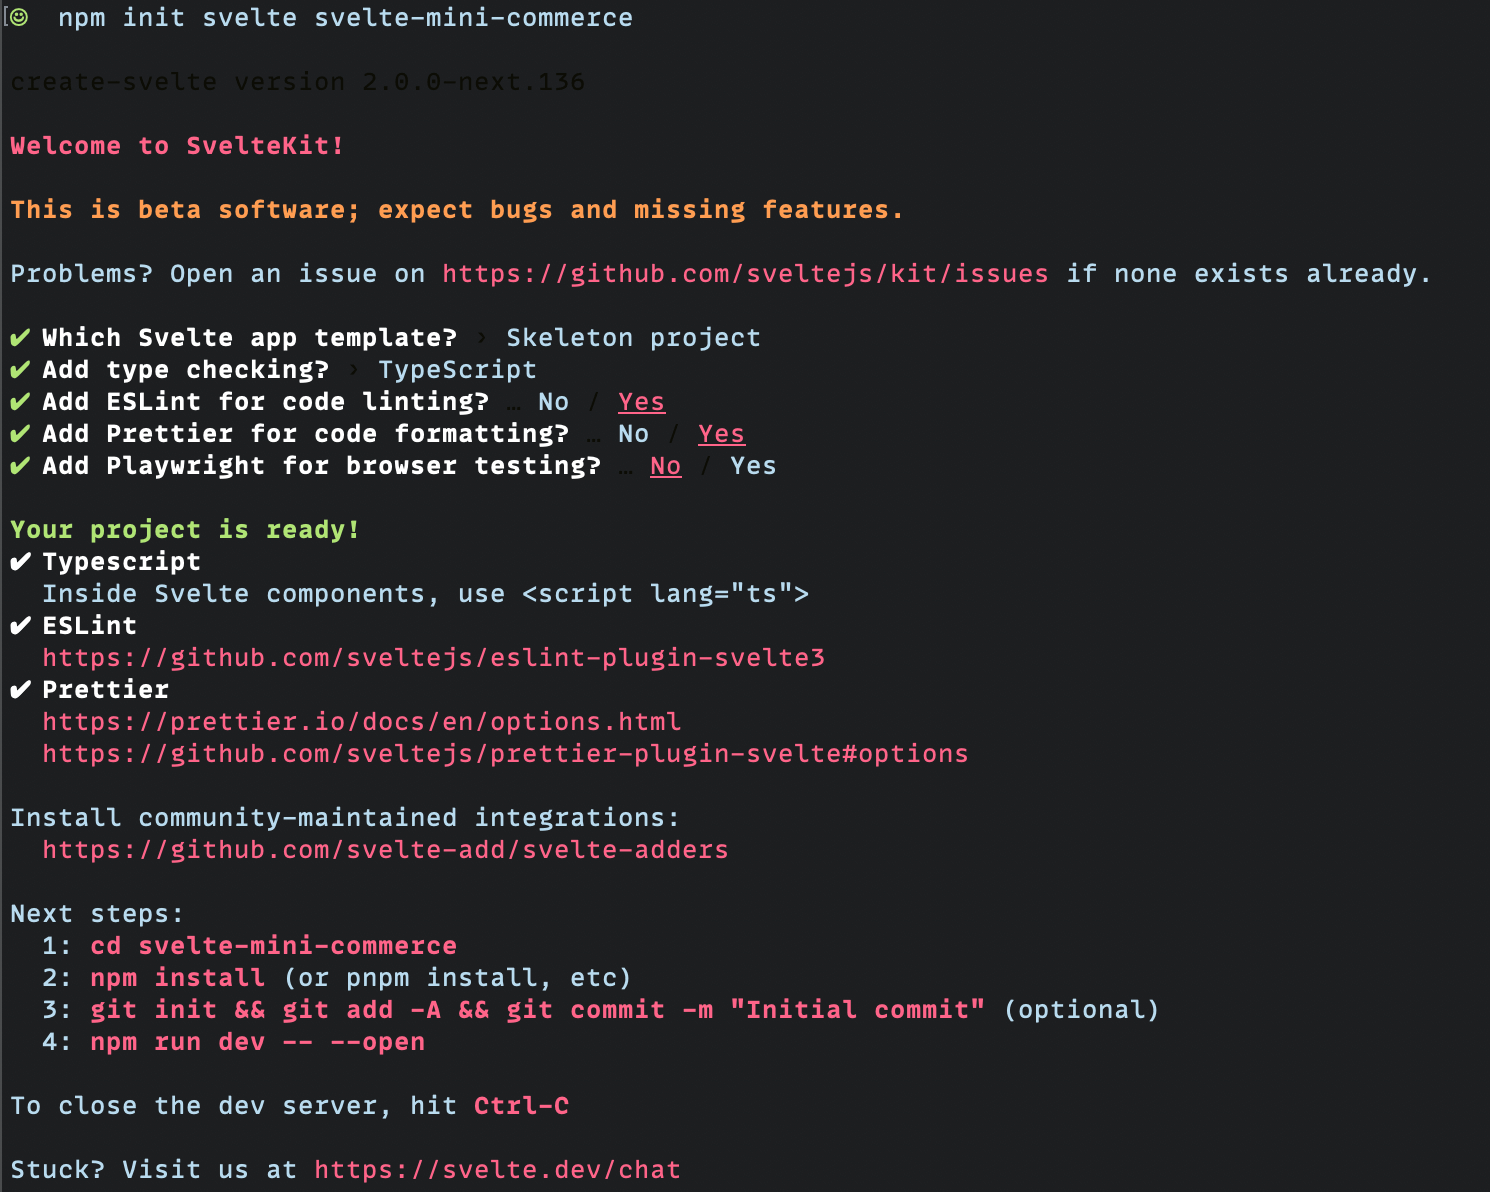Click the smiley prompt icon before npm init
The width and height of the screenshot is (1490, 1192).
click(19, 17)
